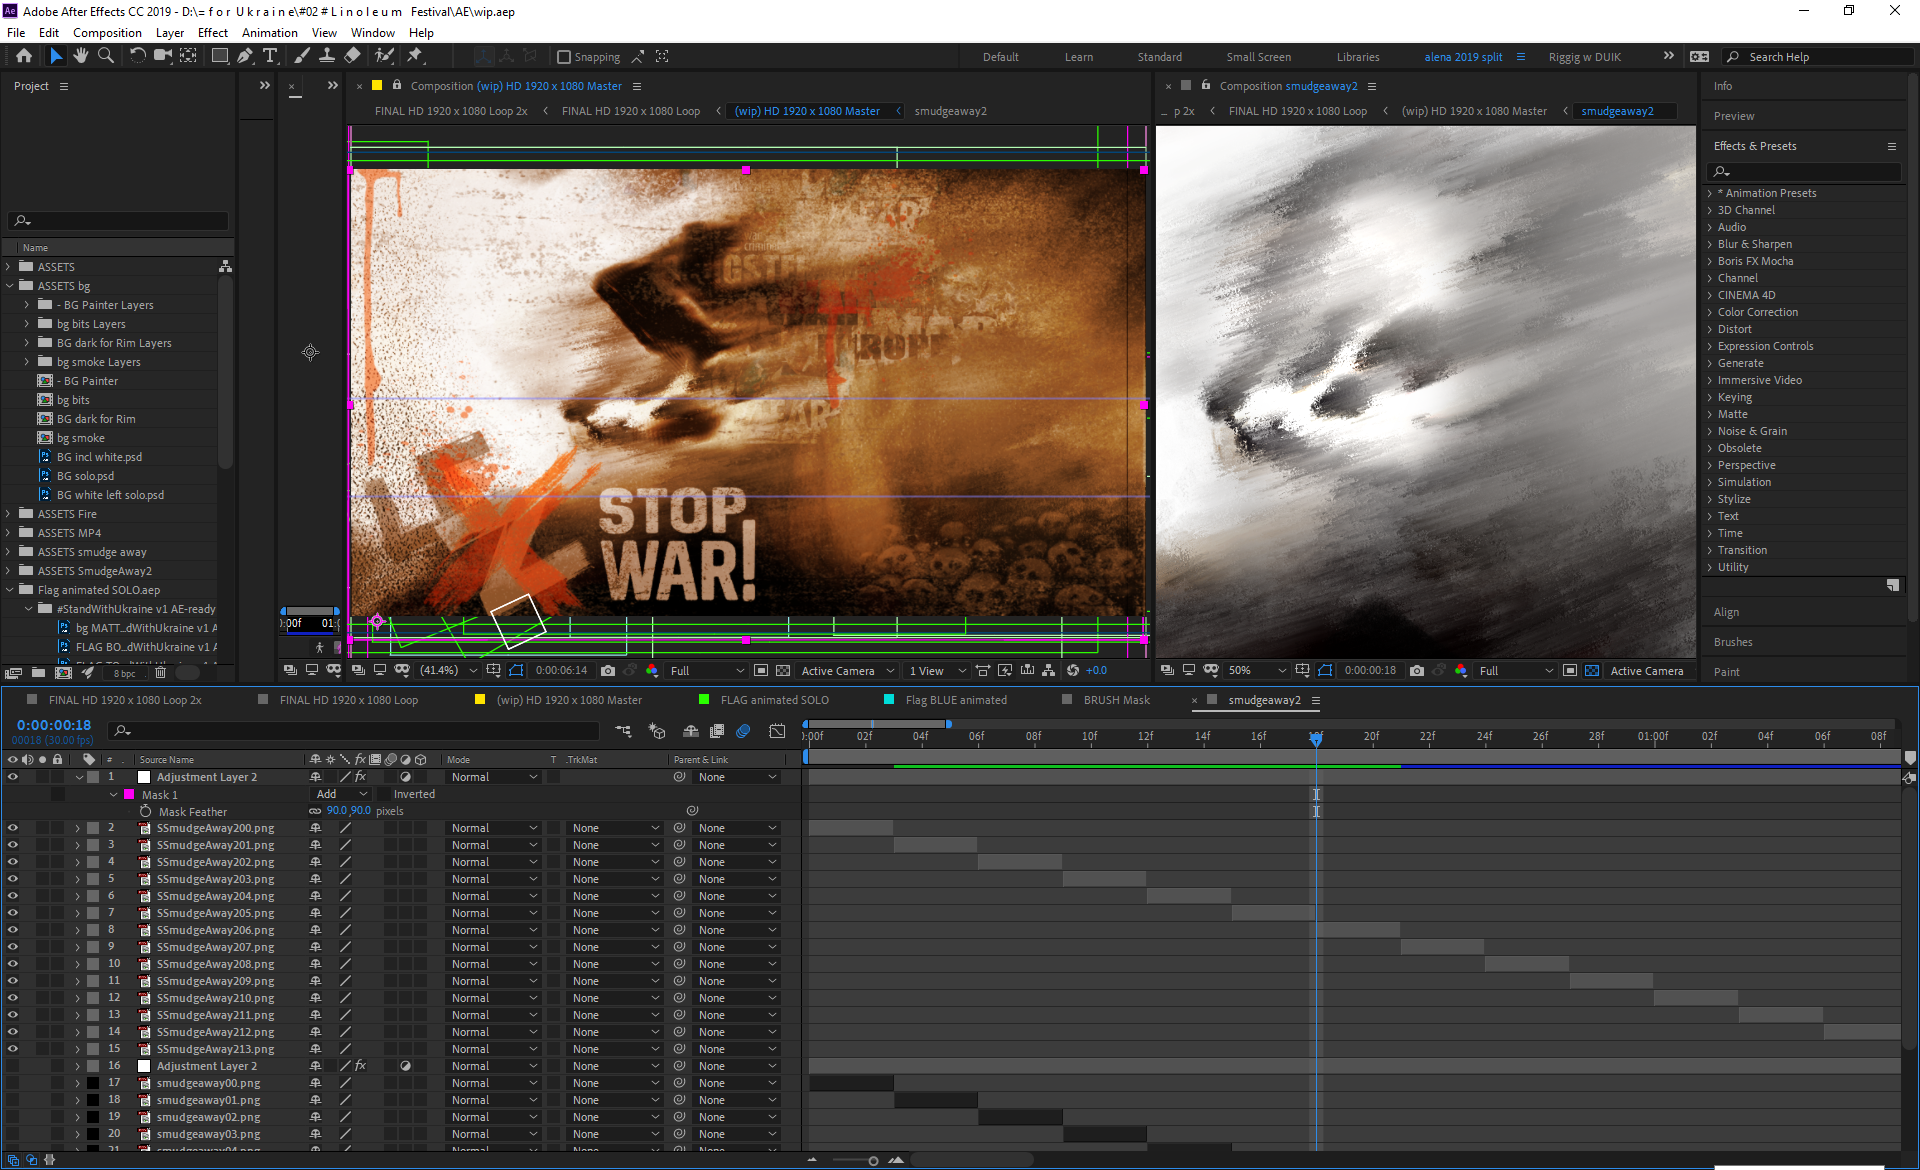1920x1170 pixels.
Task: Open the Composition menu
Action: coord(107,33)
